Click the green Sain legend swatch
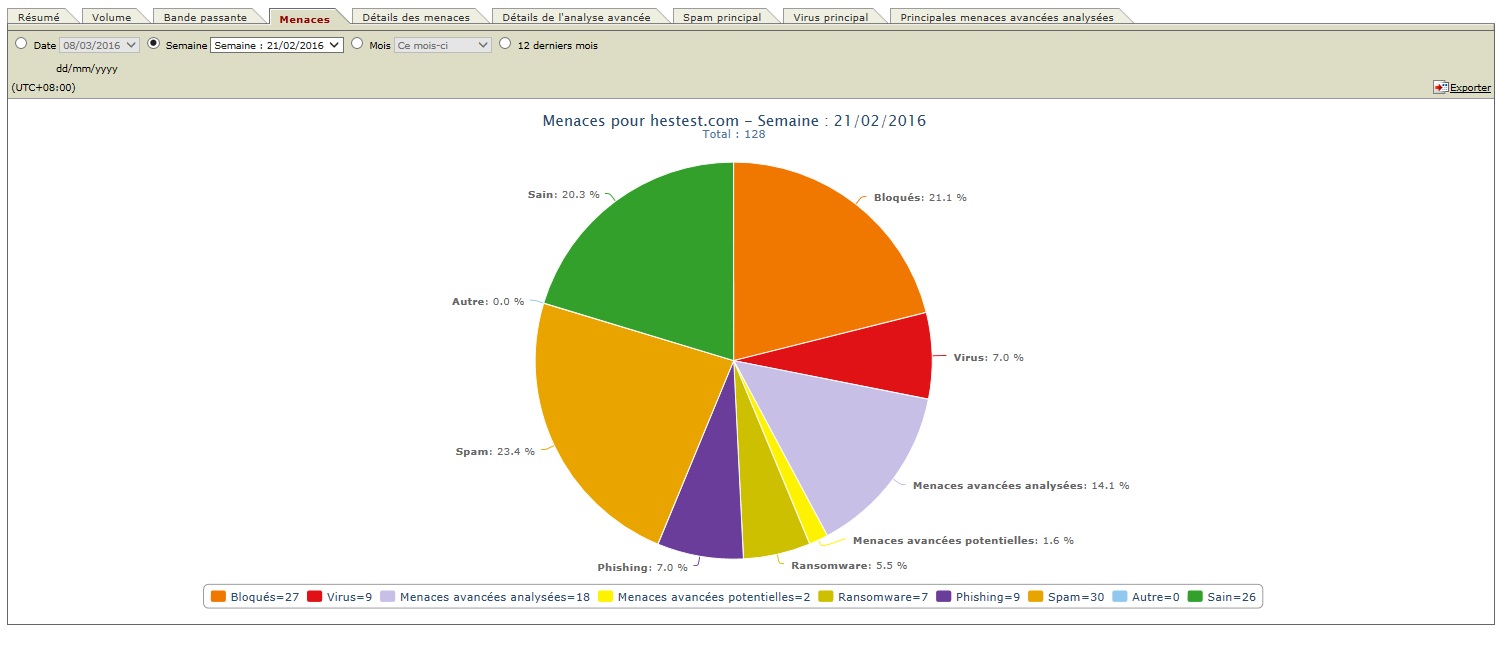 pos(1195,597)
